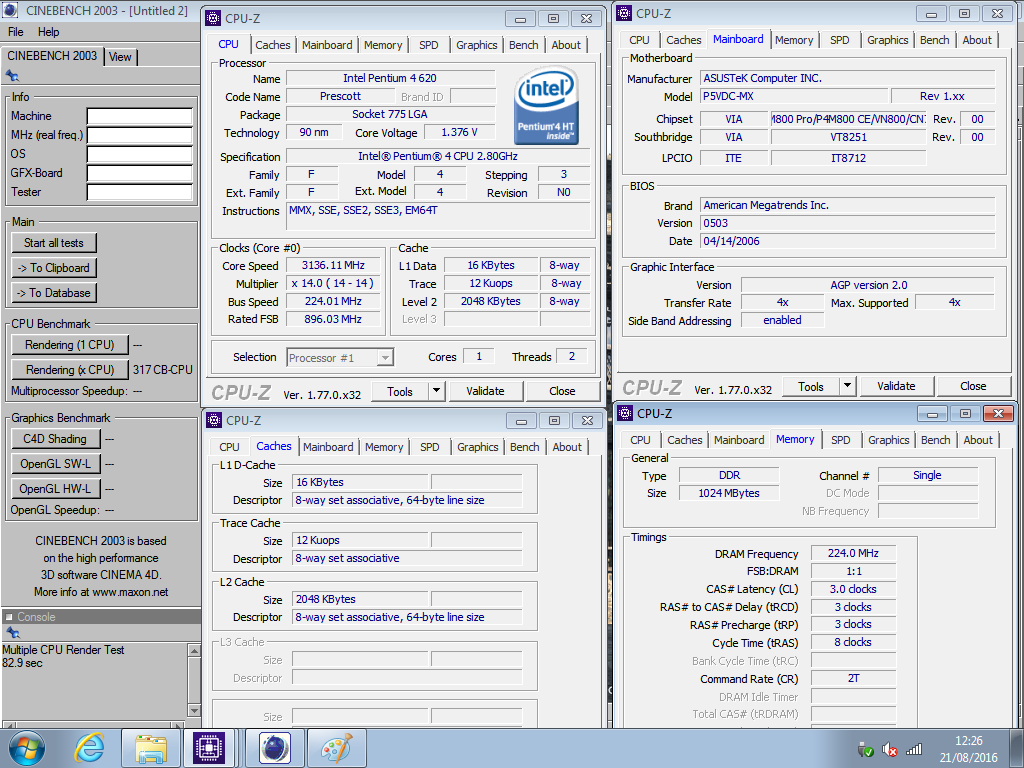Click the CPU-Z title icon in the Memory window
Image resolution: width=1024 pixels, height=768 pixels.
point(625,413)
